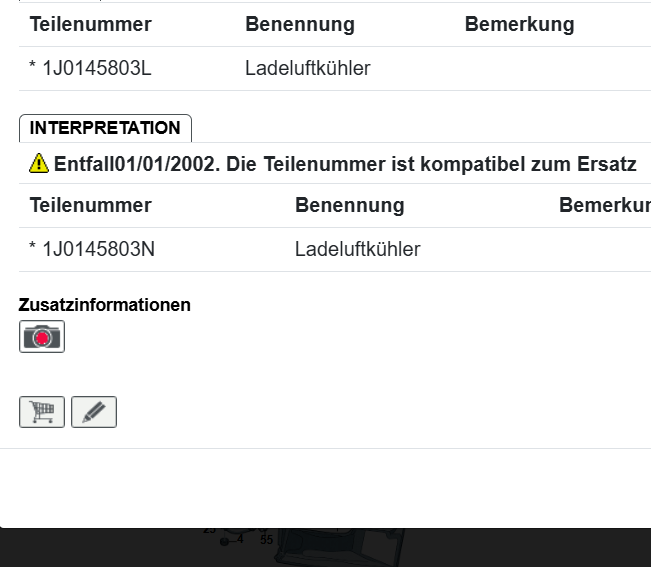Click the yellow warning triangle icon
Image resolution: width=651 pixels, height=567 pixels.
[x=39, y=163]
